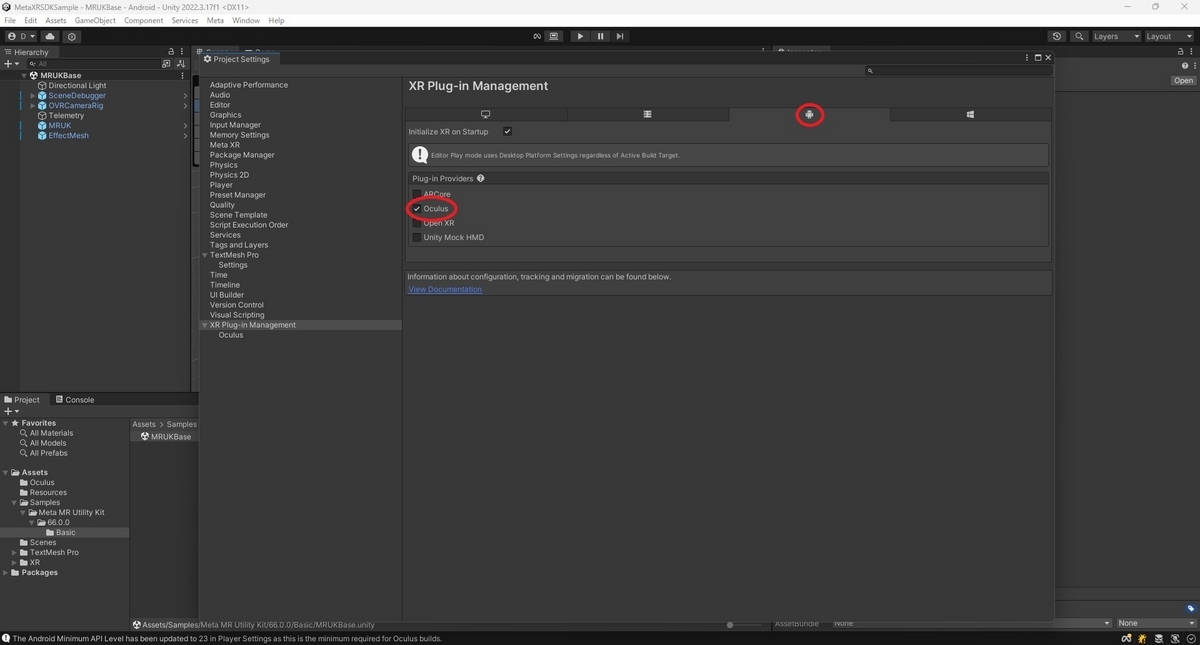Click the Meta icon in status bar
Image resolution: width=1200 pixels, height=645 pixels.
click(x=1127, y=638)
